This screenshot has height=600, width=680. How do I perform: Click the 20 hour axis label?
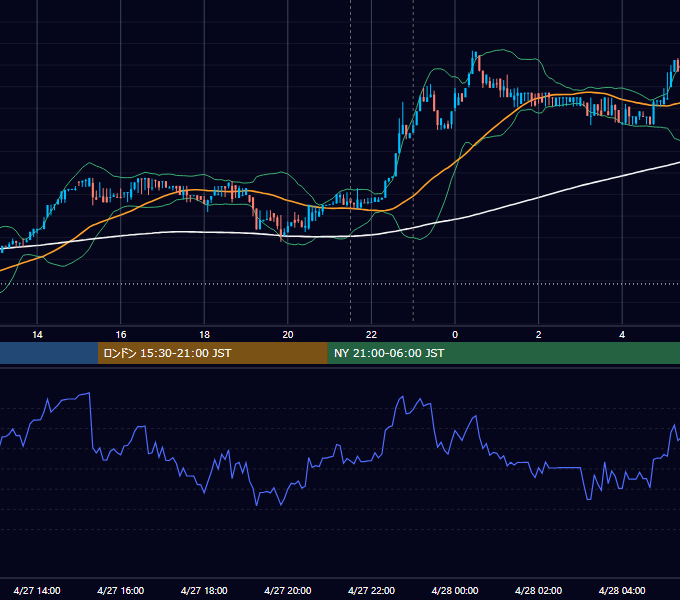point(288,335)
